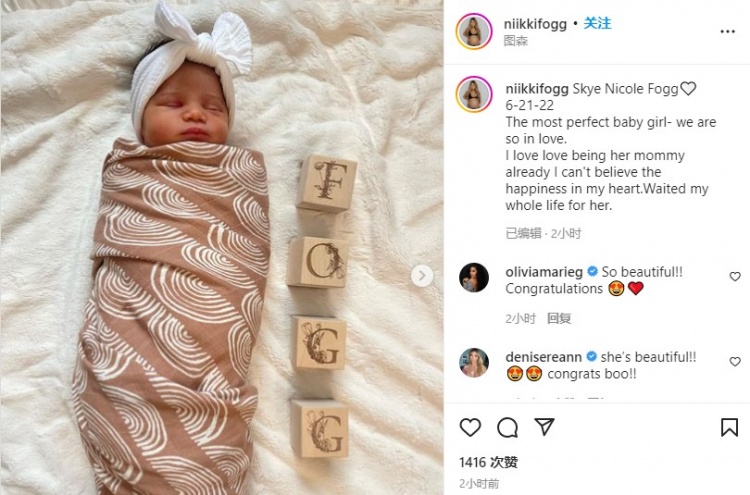Like oliviamarieg's comment
The image size is (750, 495).
[735, 276]
